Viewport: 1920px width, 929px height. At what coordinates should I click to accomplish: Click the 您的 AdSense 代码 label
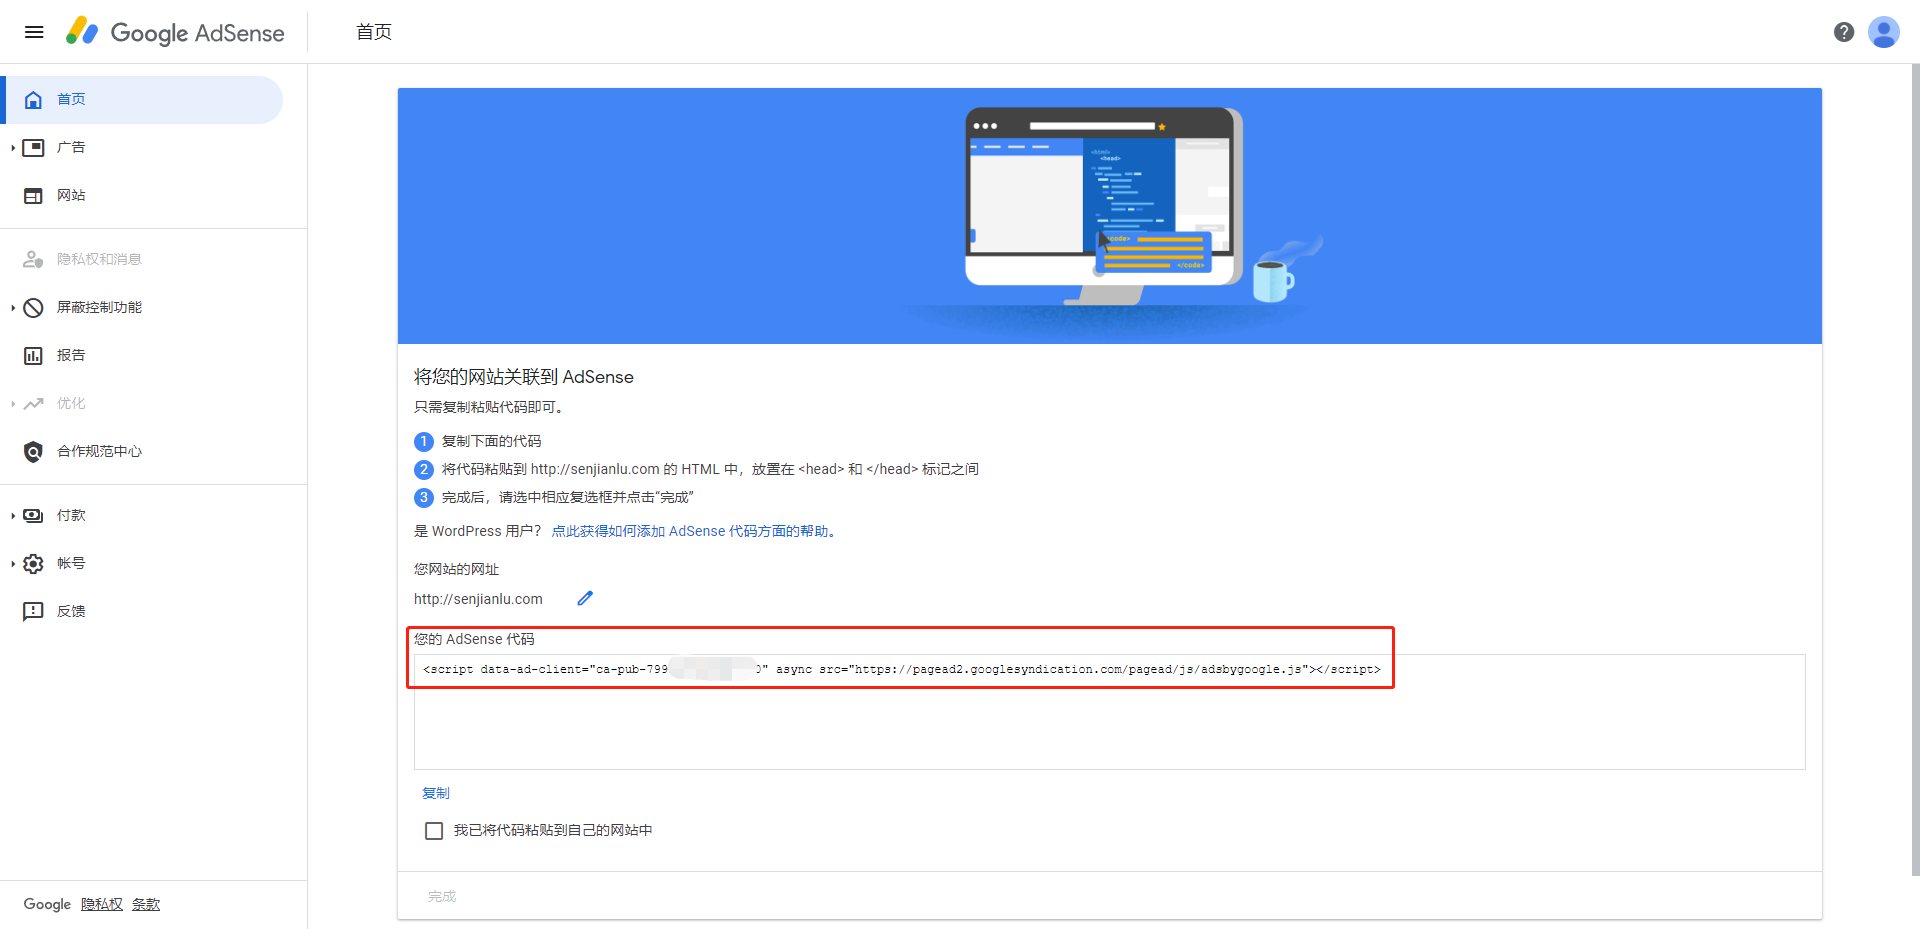coord(474,639)
